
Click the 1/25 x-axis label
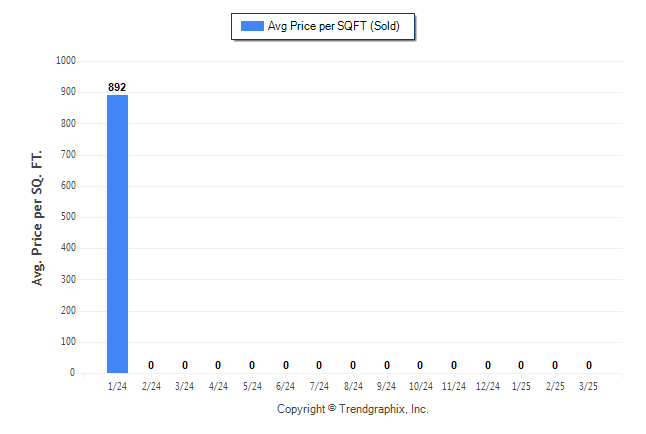[x=521, y=386]
